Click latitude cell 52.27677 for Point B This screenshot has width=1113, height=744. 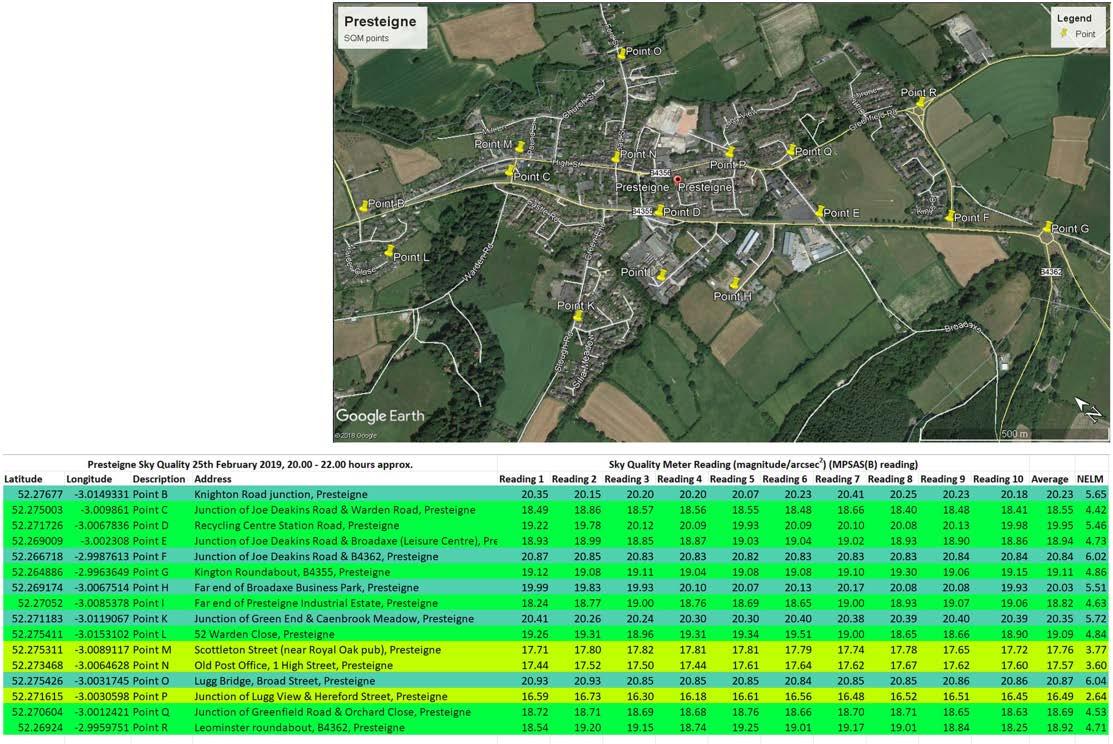pyautogui.click(x=41, y=494)
